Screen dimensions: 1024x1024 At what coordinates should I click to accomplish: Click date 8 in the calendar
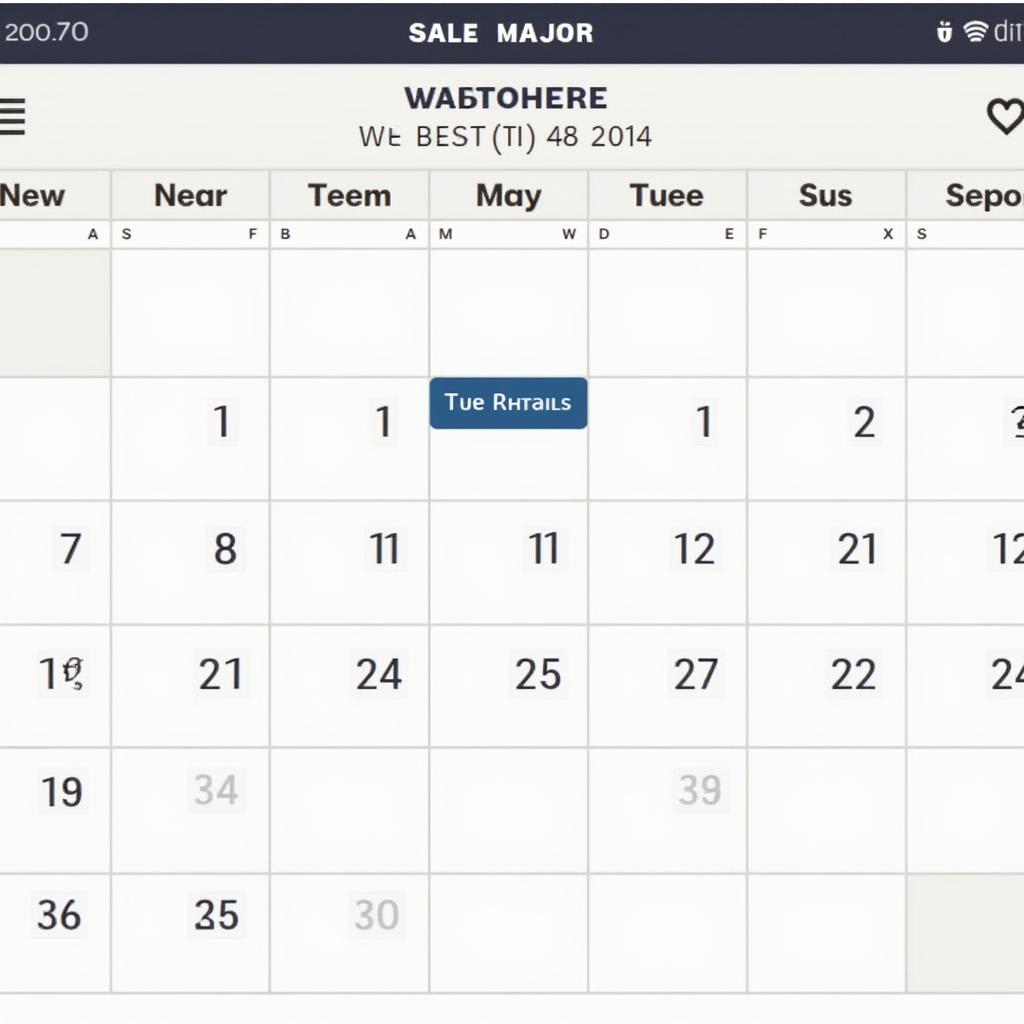tap(225, 549)
